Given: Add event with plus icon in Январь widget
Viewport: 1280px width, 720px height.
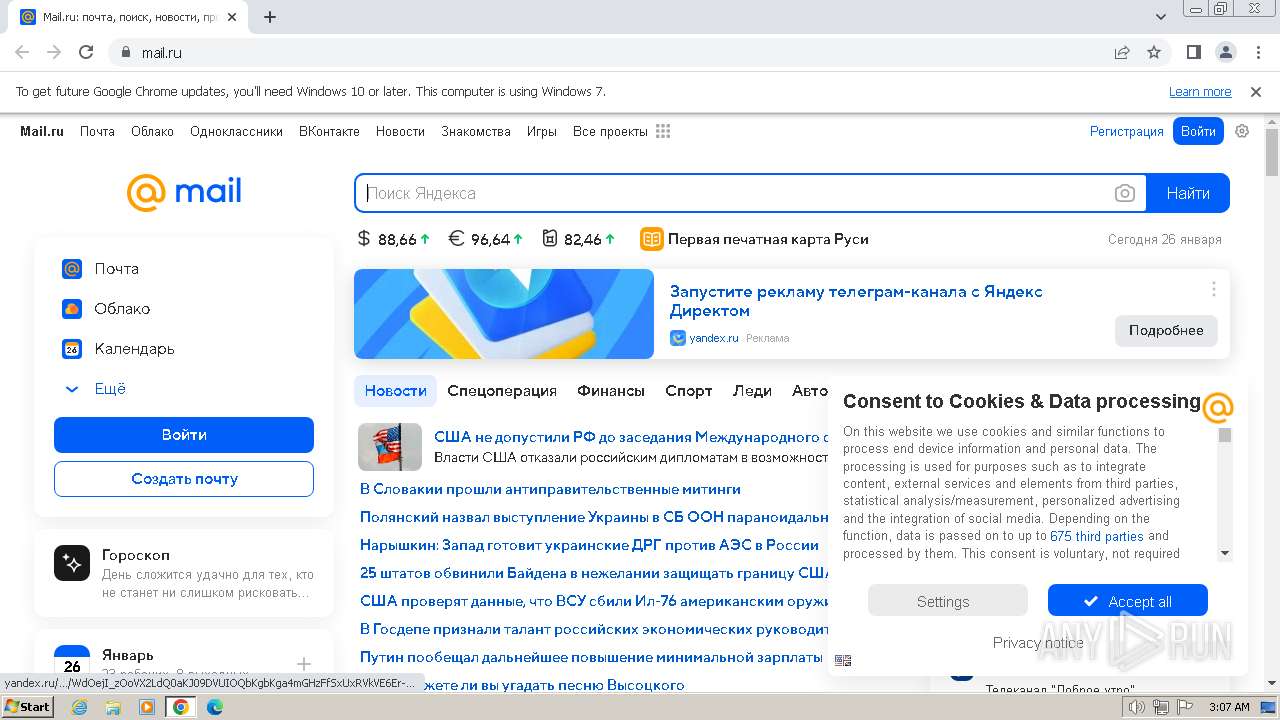Looking at the screenshot, I should tap(304, 664).
